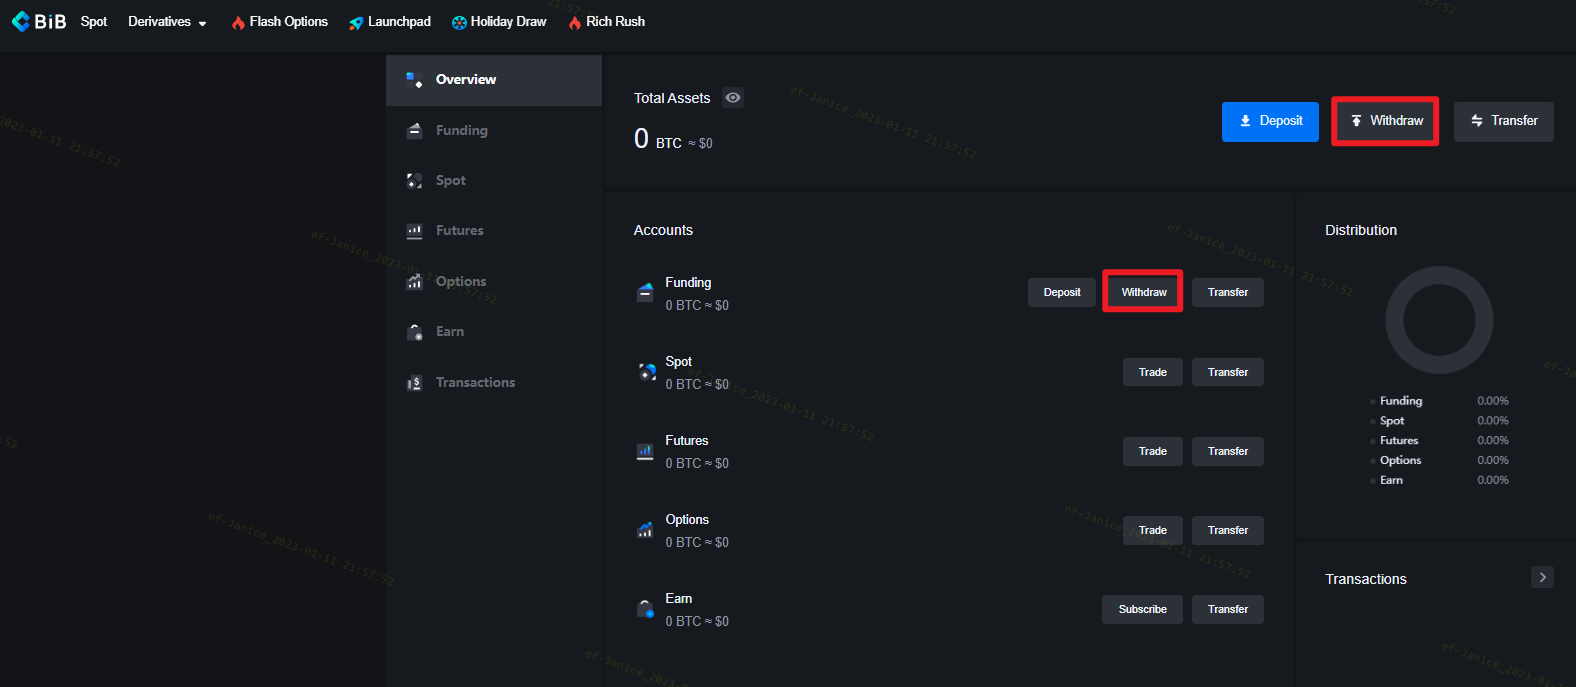Click Trade in the Futures row
Screen dimensions: 1576x687
[x=1153, y=451]
